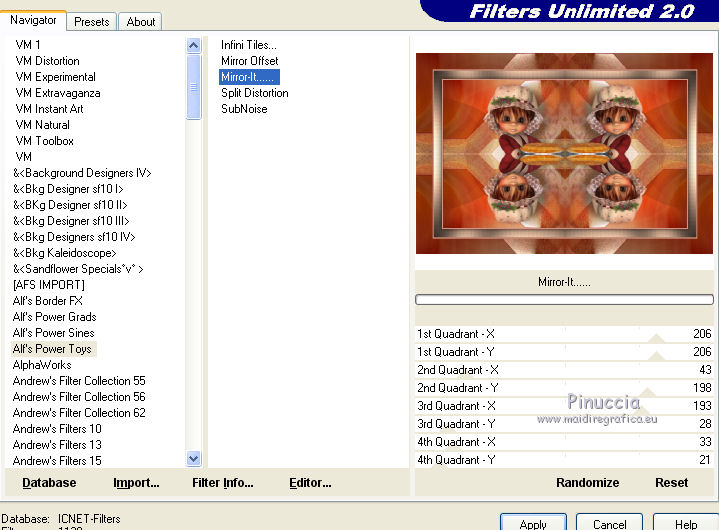The height and width of the screenshot is (530, 719).
Task: Click the category list scroll down arrow
Action: tap(194, 458)
